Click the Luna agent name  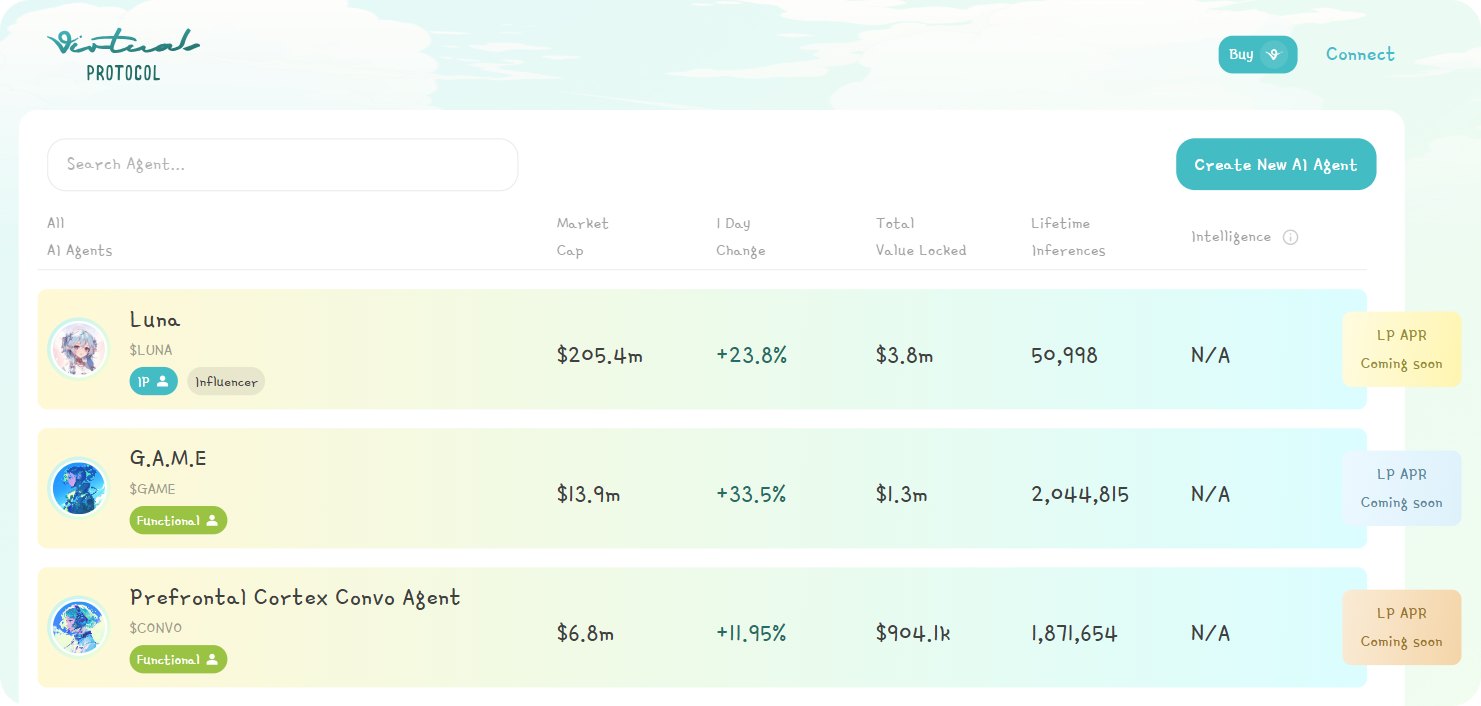pos(155,320)
